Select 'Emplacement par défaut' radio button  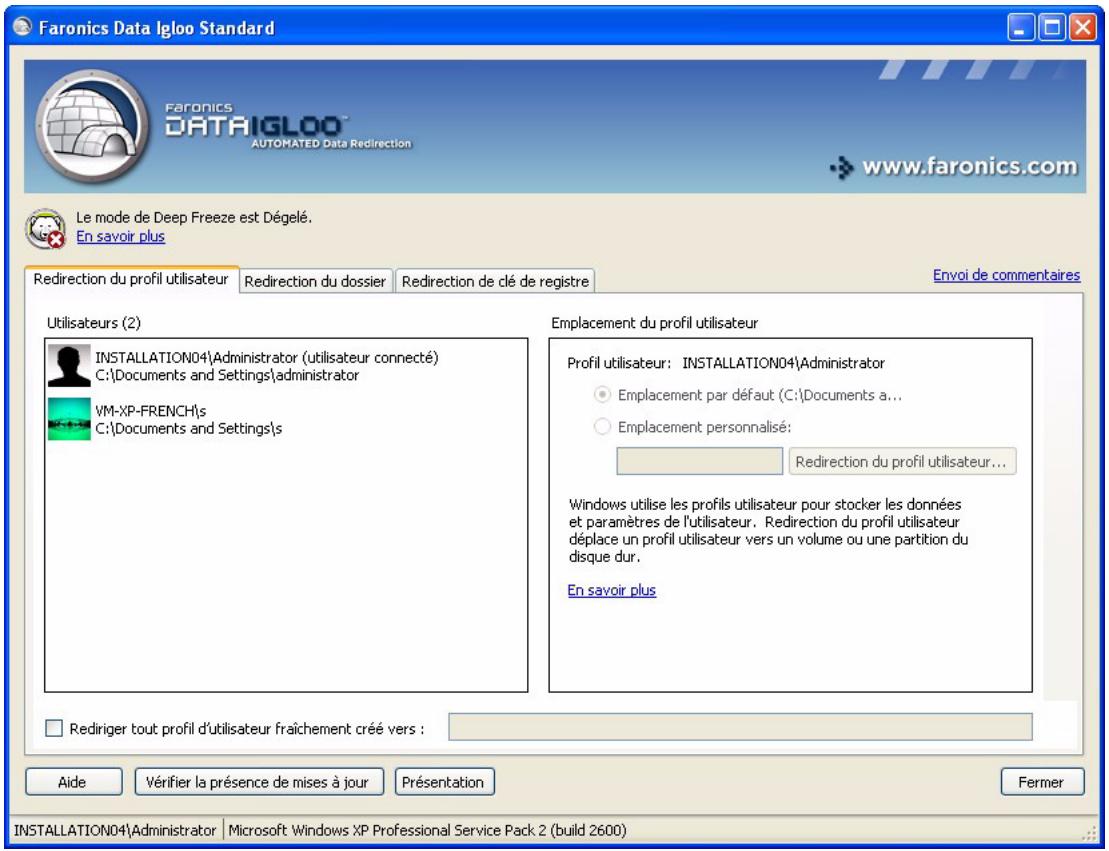click(x=602, y=395)
